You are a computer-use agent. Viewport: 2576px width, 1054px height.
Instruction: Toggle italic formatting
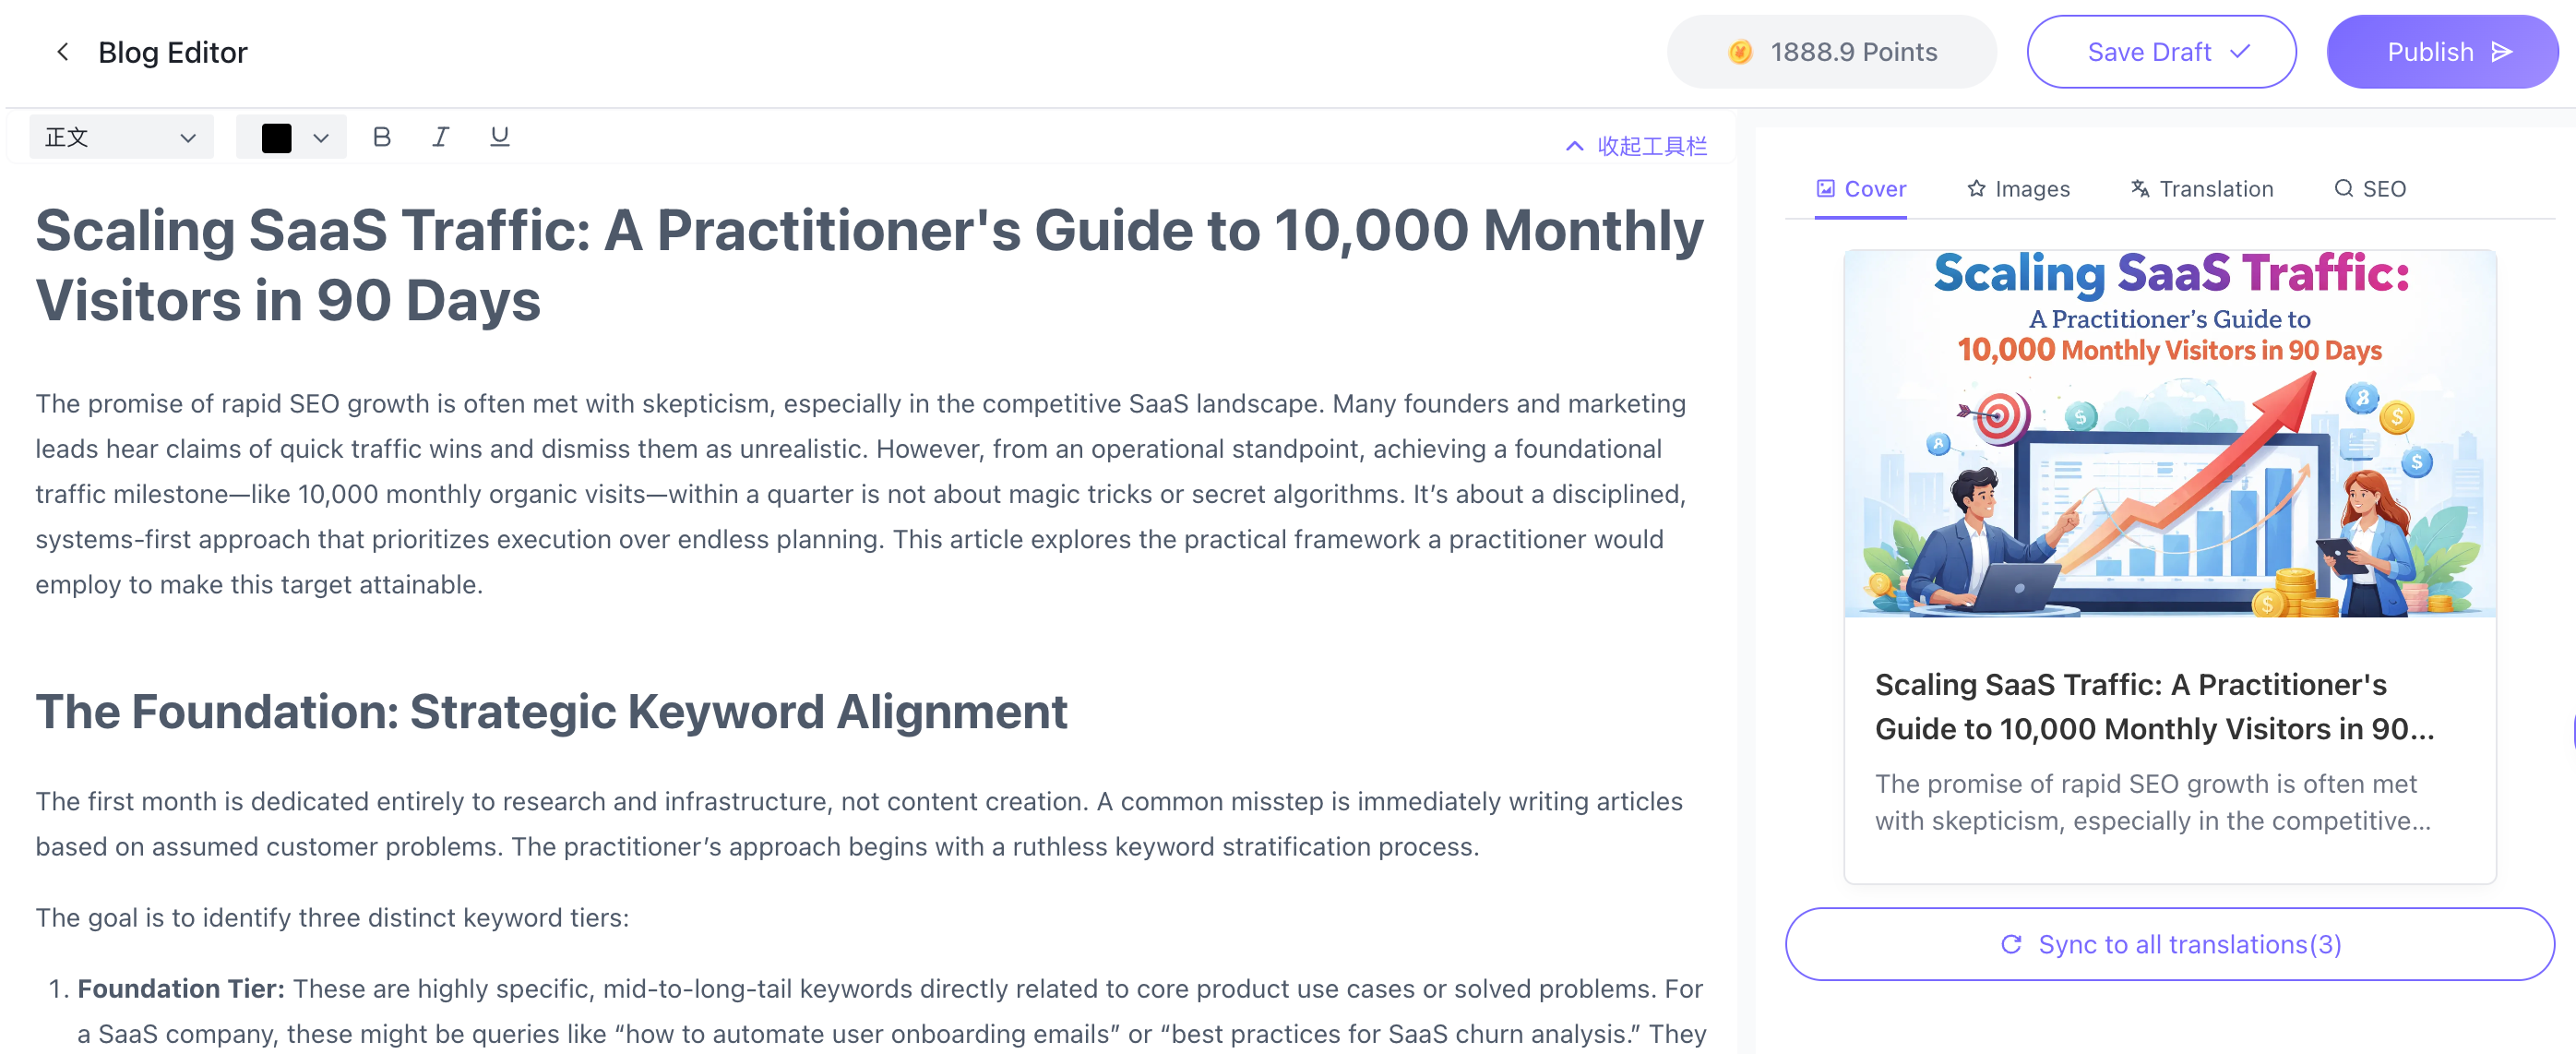(x=440, y=137)
